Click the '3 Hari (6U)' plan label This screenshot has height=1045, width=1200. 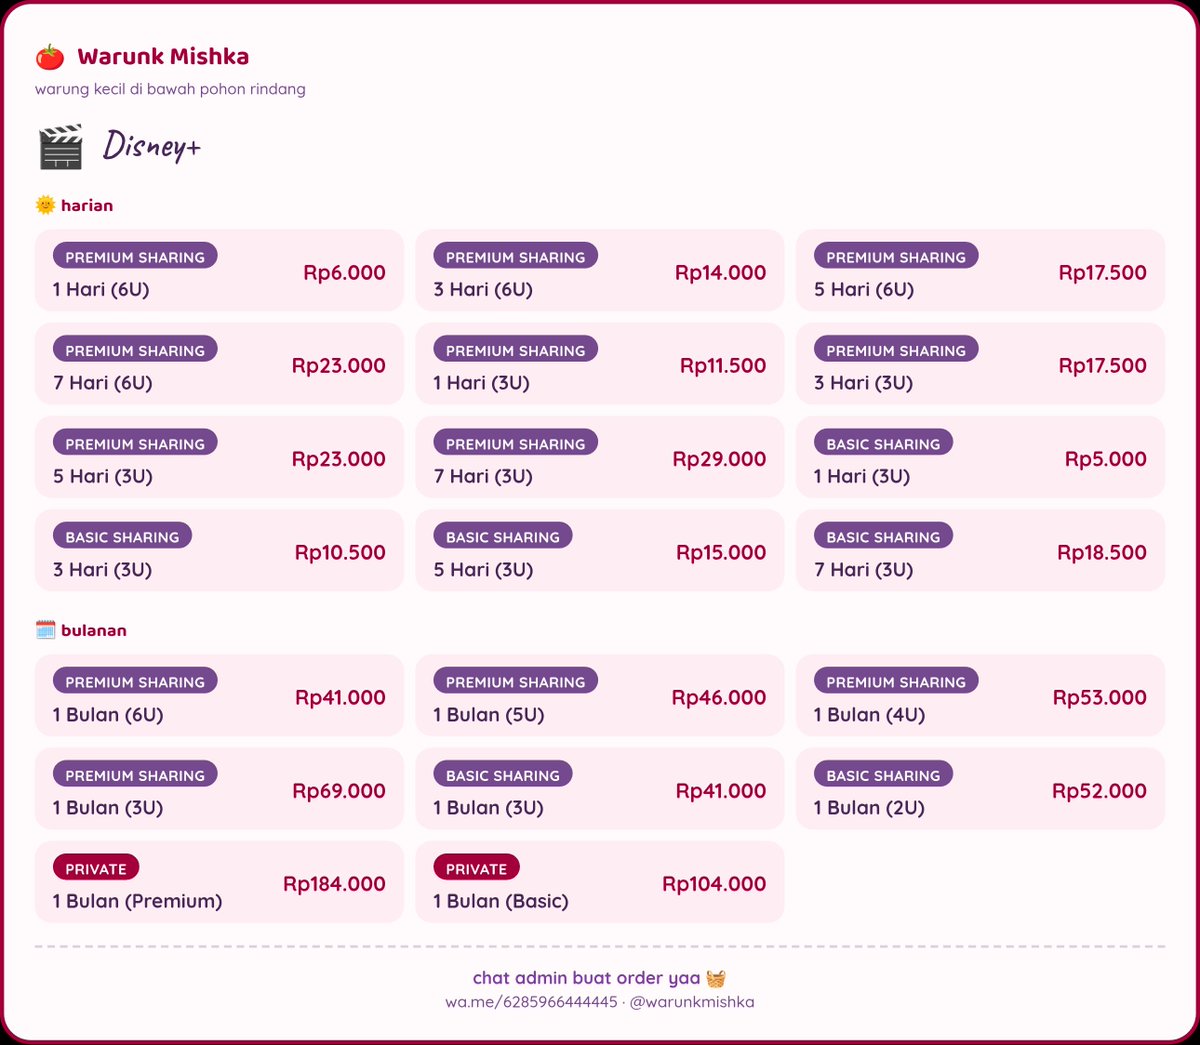pyautogui.click(x=483, y=289)
